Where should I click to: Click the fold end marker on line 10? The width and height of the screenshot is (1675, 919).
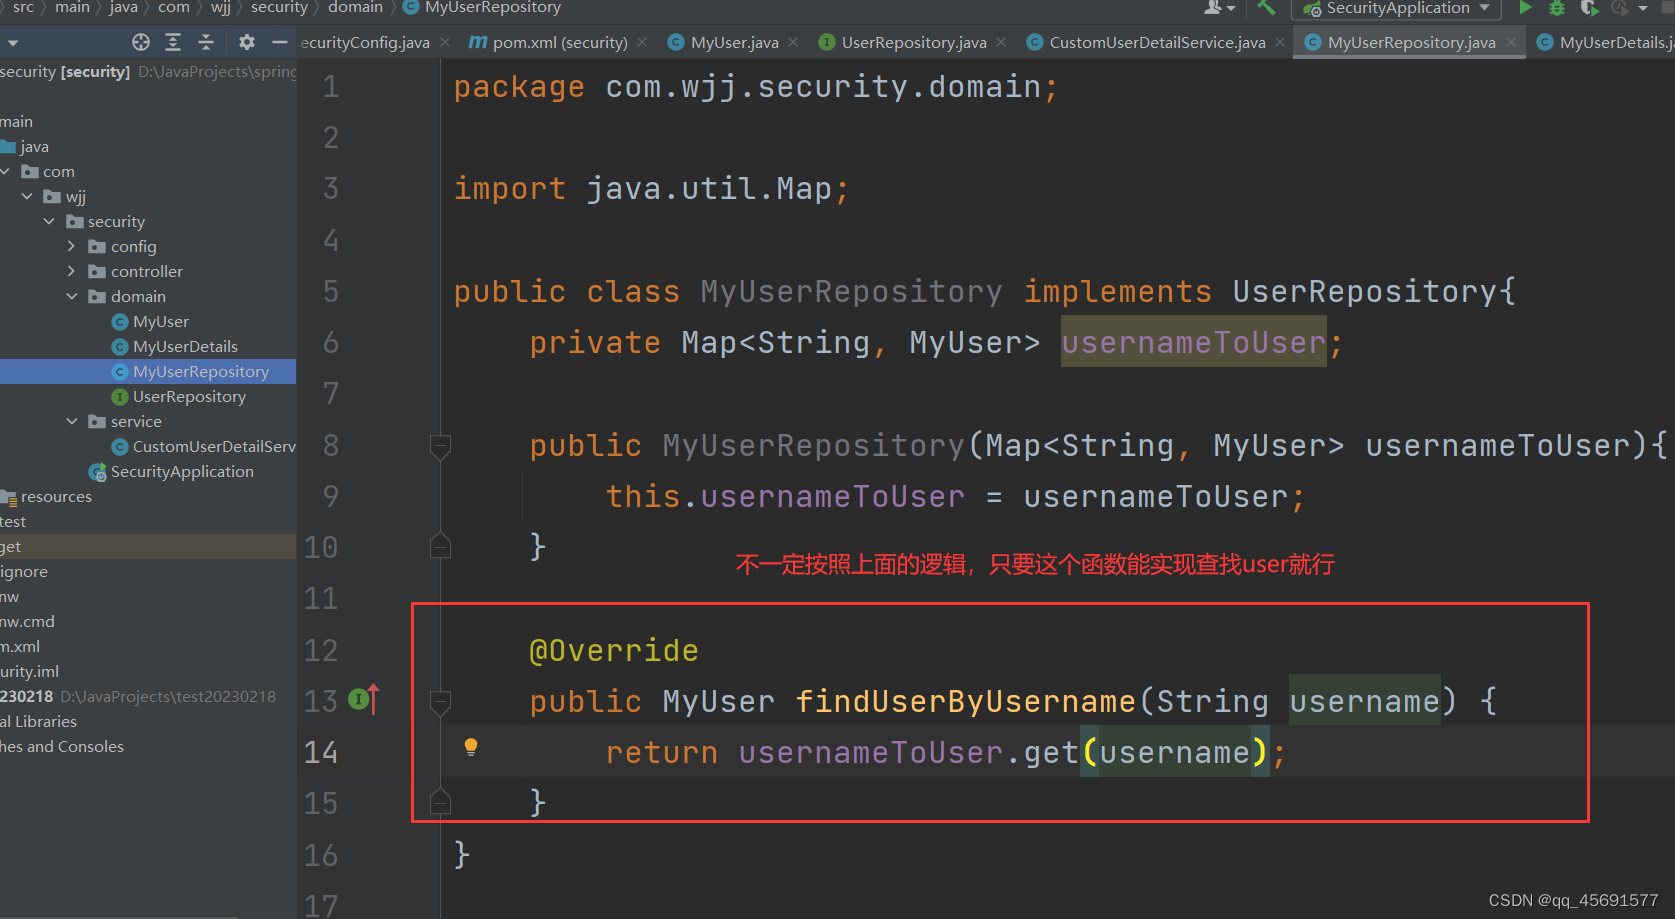(440, 546)
